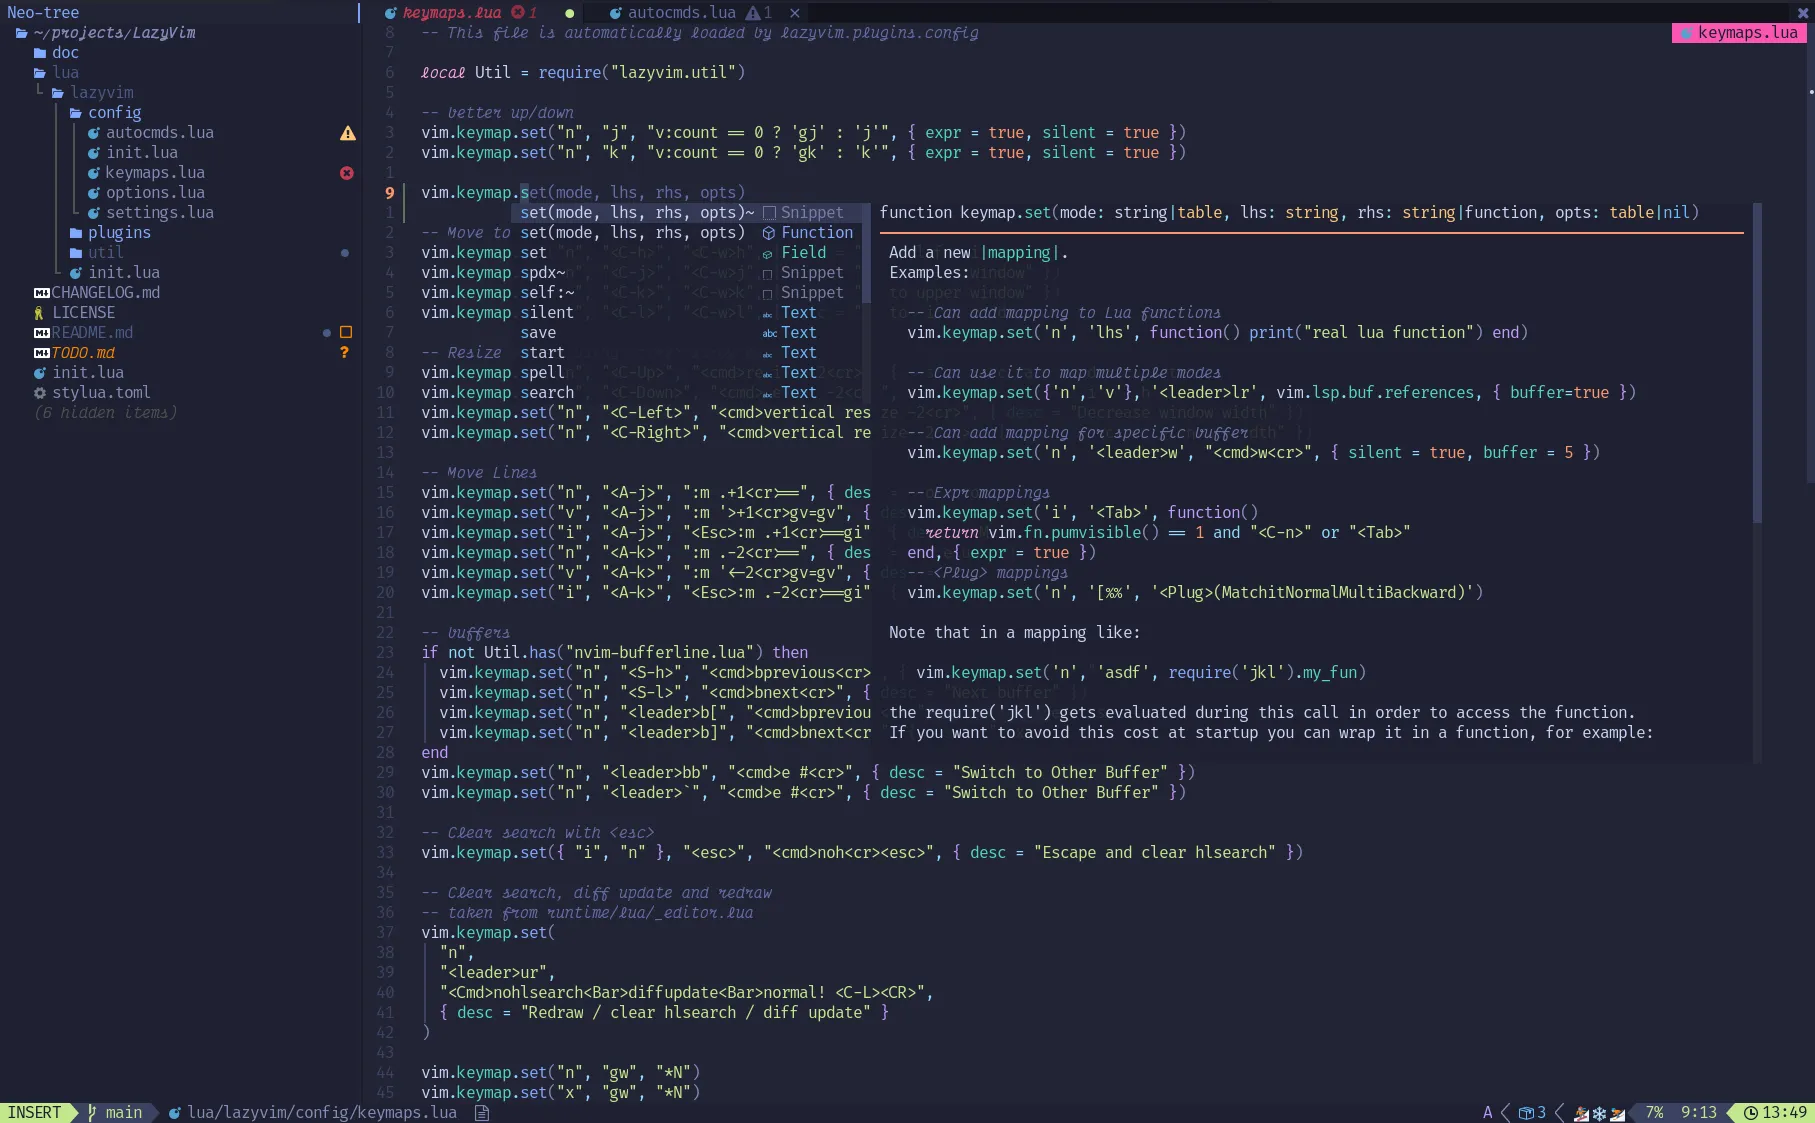Click the clock icon in the statusline
Image resolution: width=1815 pixels, height=1123 pixels.
pos(1751,1113)
